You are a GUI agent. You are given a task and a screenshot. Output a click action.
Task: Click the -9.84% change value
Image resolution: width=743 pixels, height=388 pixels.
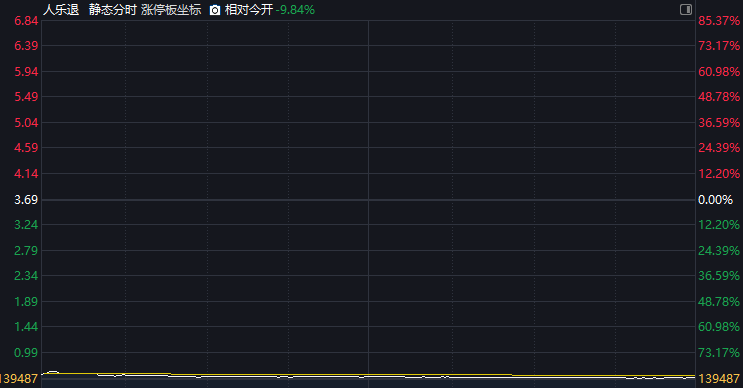[295, 10]
